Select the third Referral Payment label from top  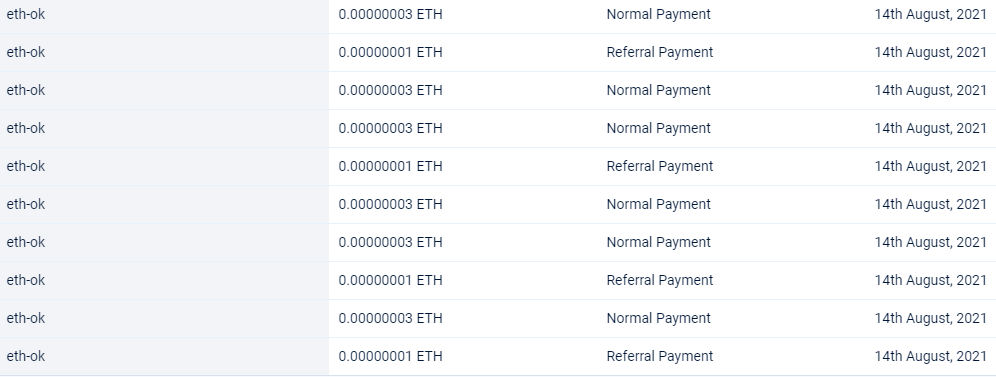(x=659, y=280)
